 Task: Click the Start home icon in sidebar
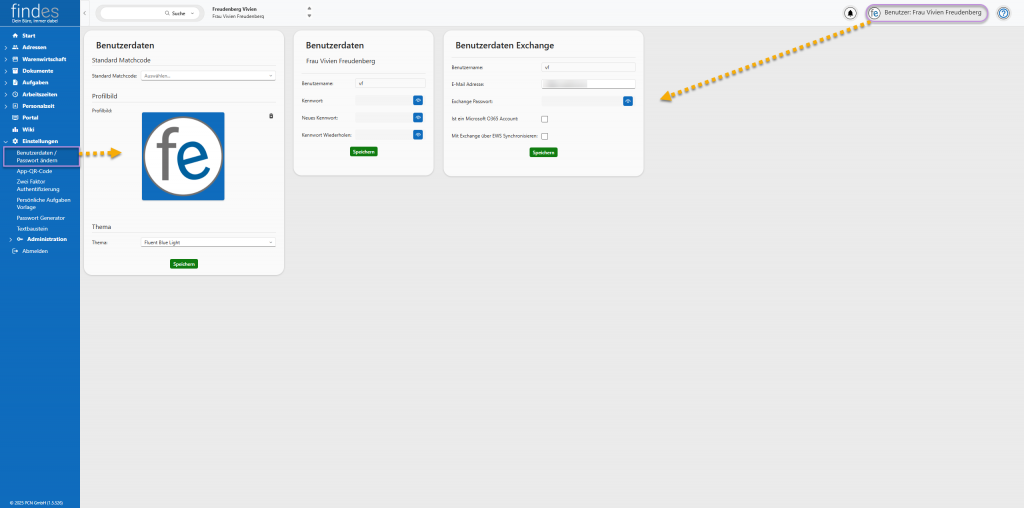click(x=15, y=35)
